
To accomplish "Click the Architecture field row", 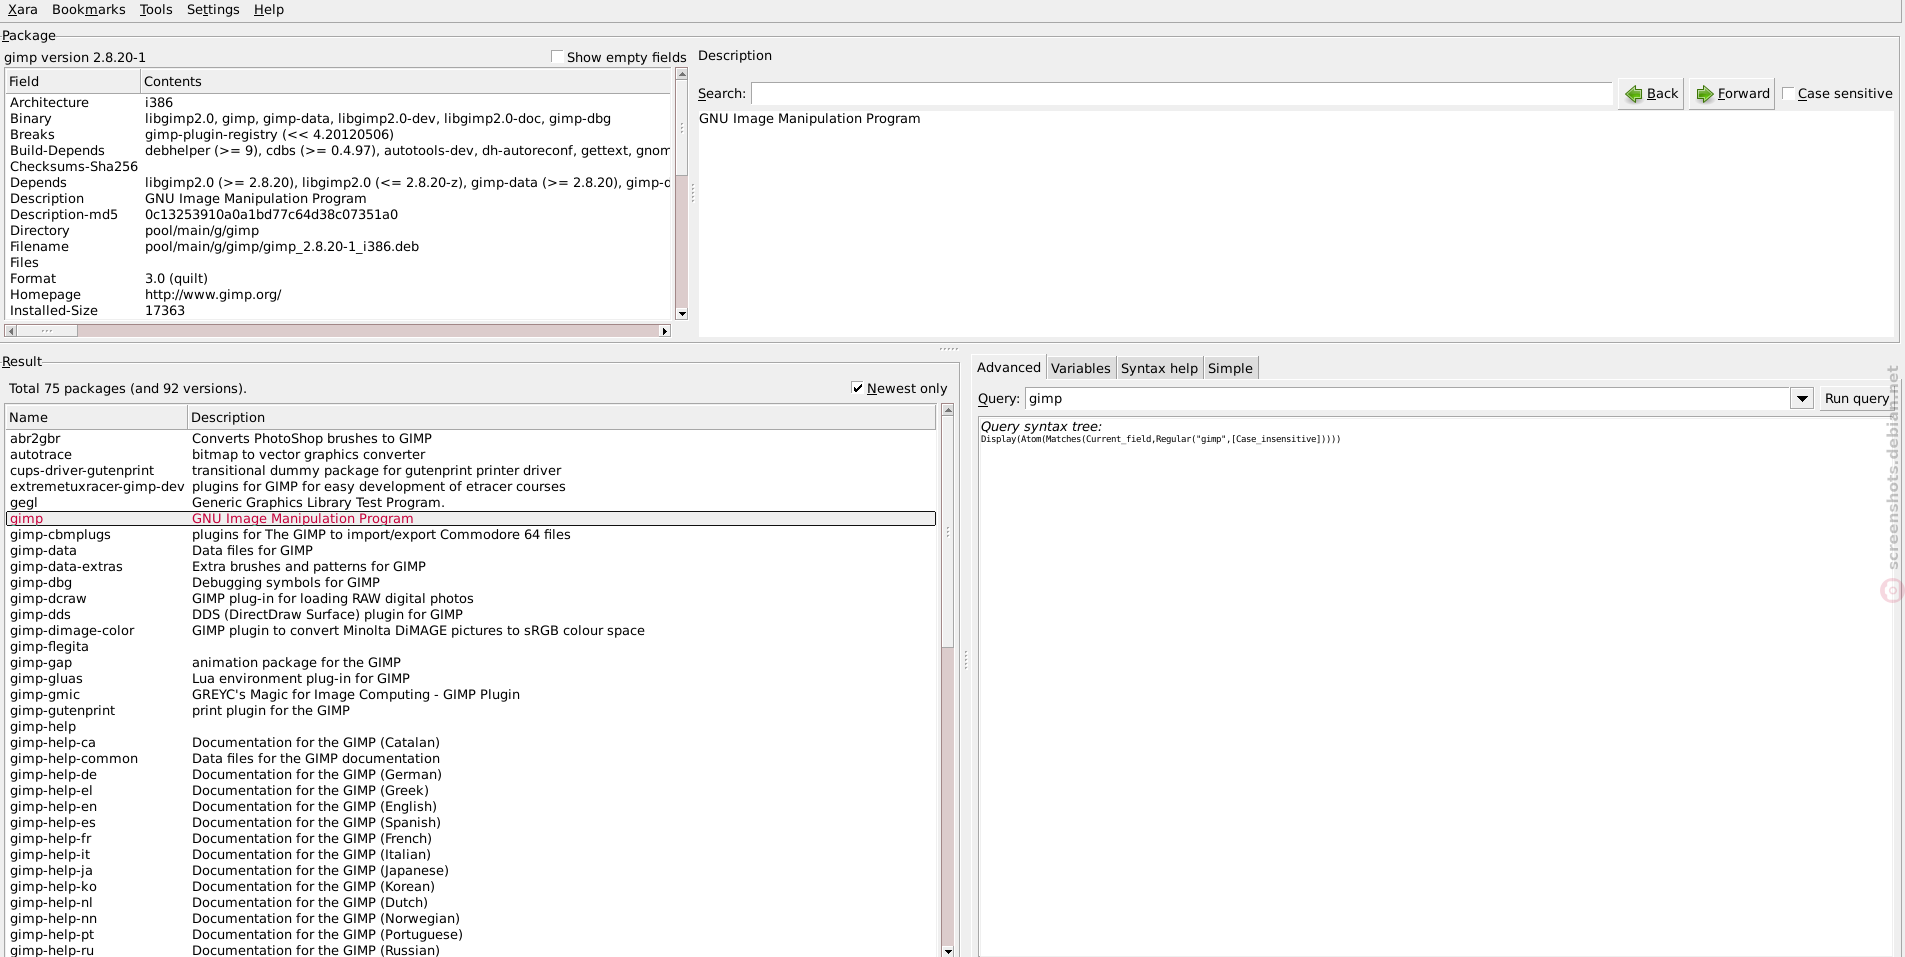I will [338, 103].
